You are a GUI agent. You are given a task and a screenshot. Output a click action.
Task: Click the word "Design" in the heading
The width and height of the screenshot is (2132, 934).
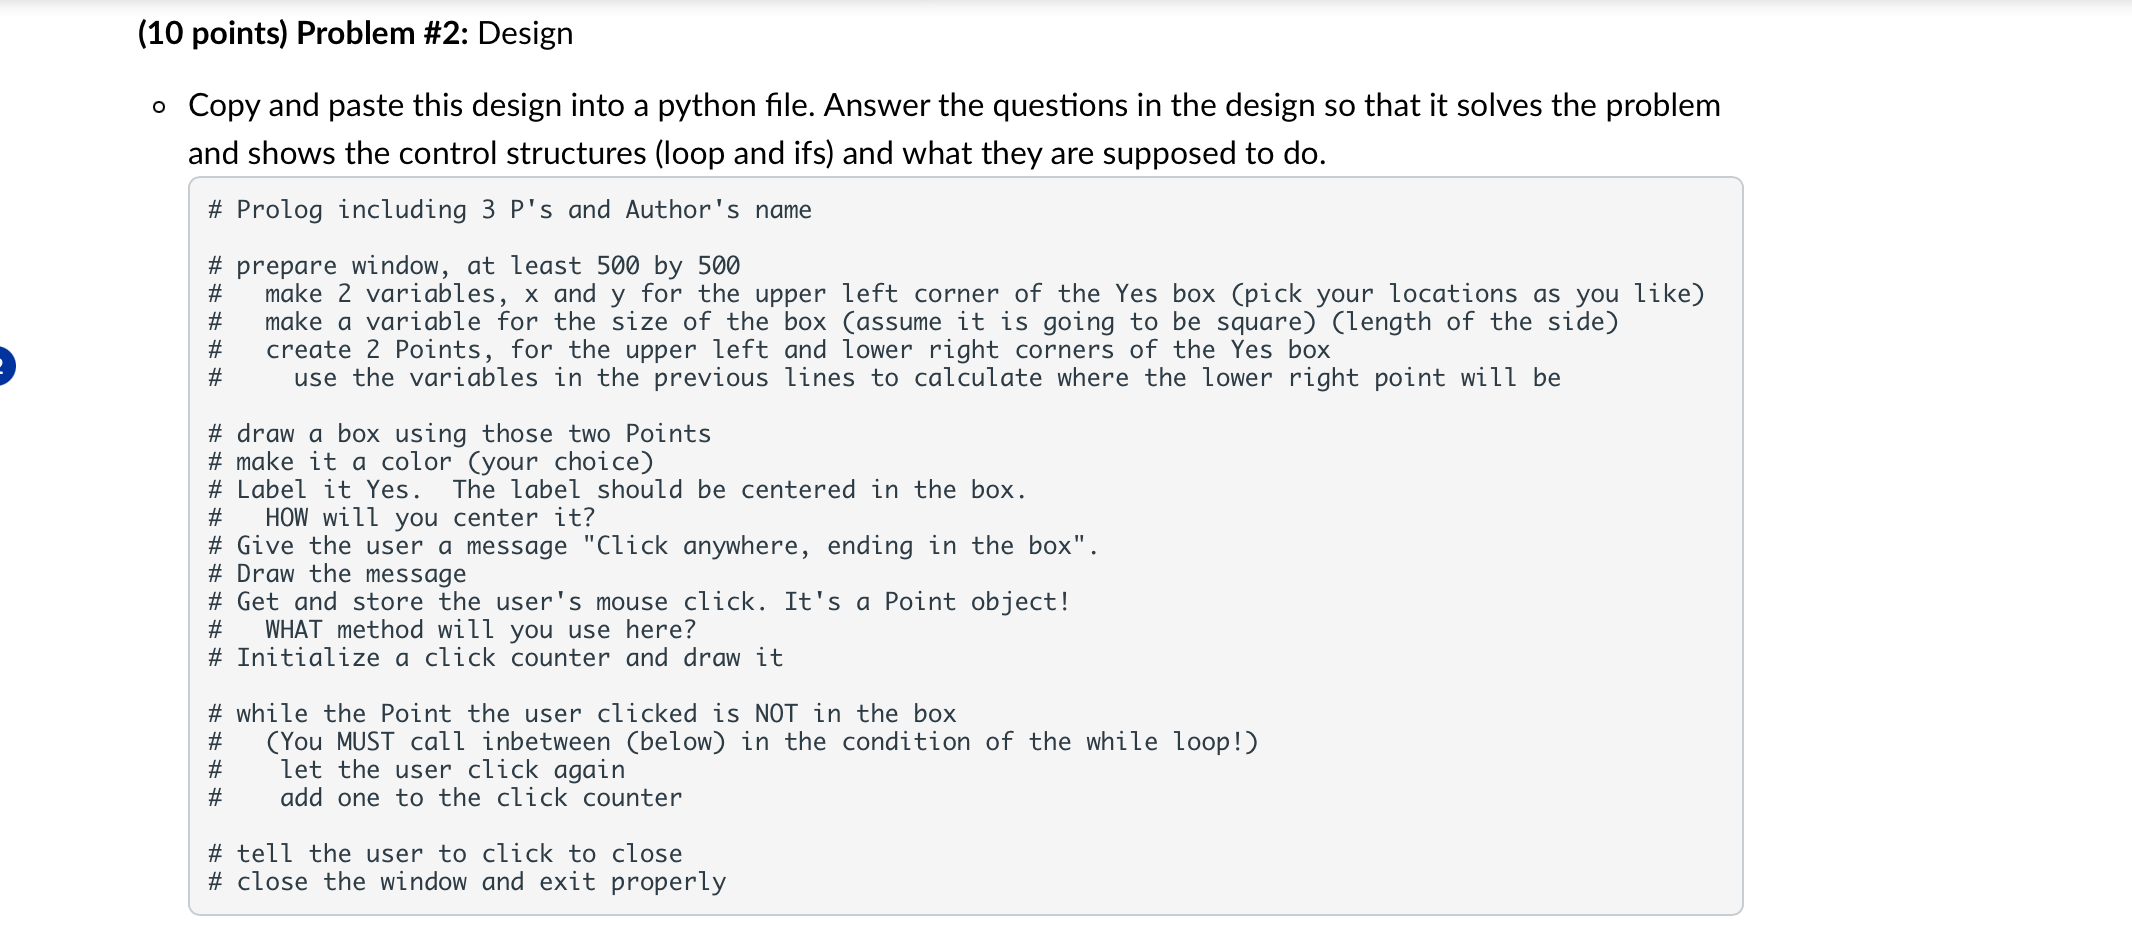point(525,33)
